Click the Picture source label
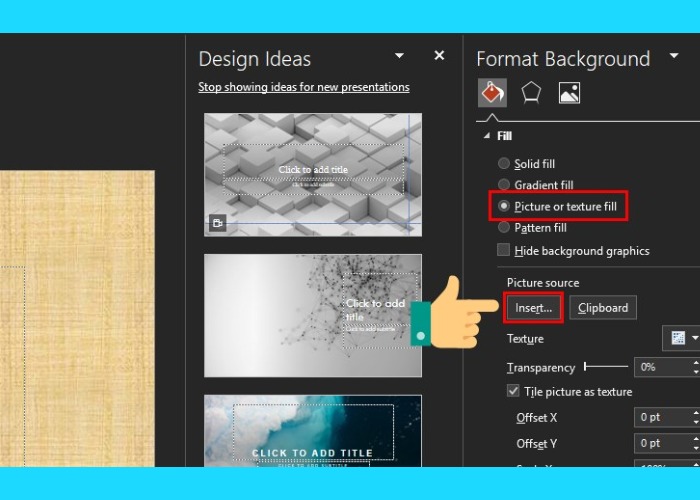The height and width of the screenshot is (500, 700). 543,283
